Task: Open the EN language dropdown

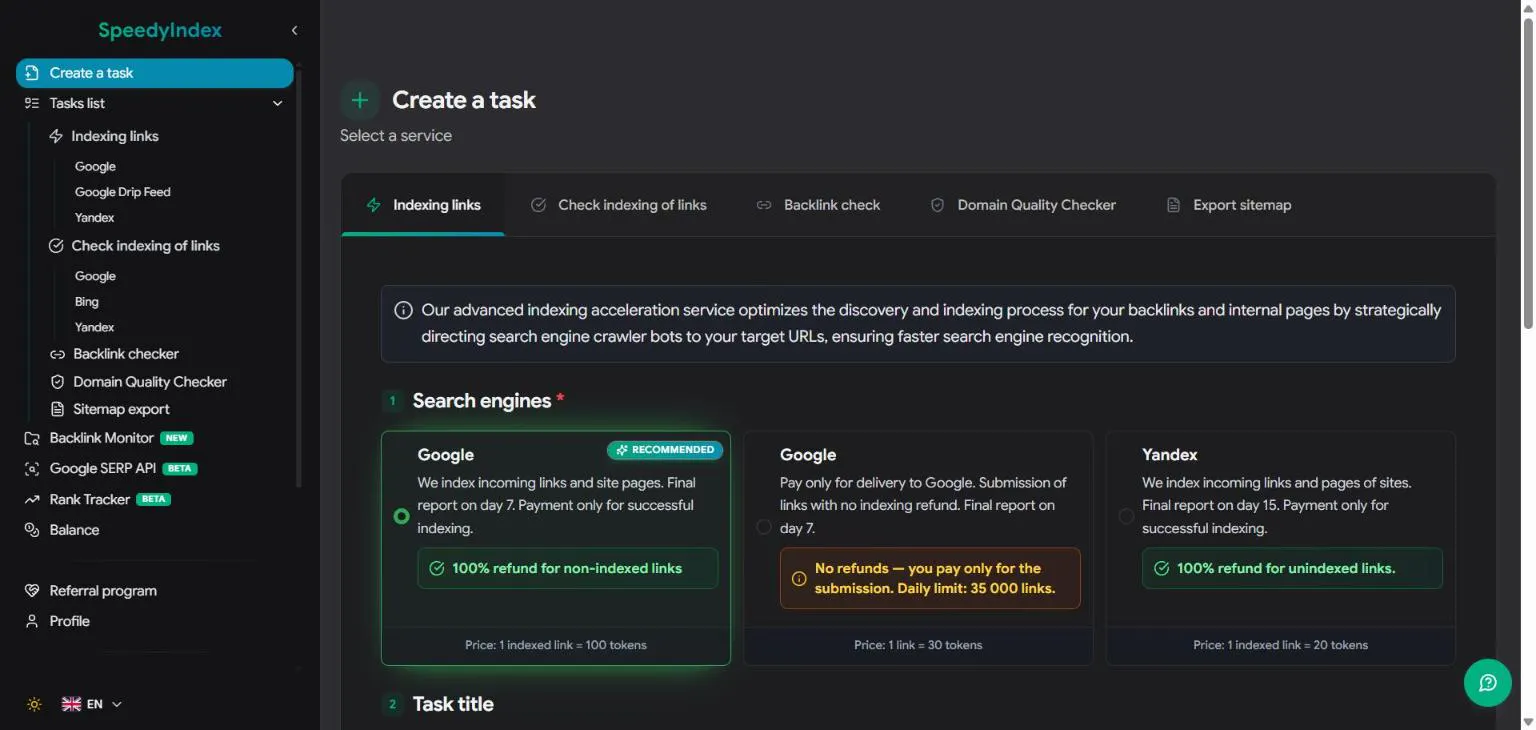Action: 92,704
